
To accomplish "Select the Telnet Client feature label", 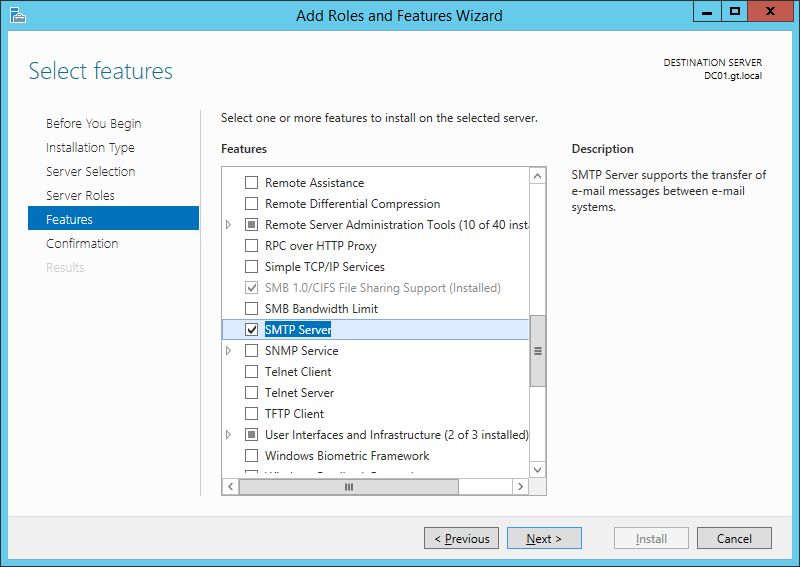I will (298, 372).
